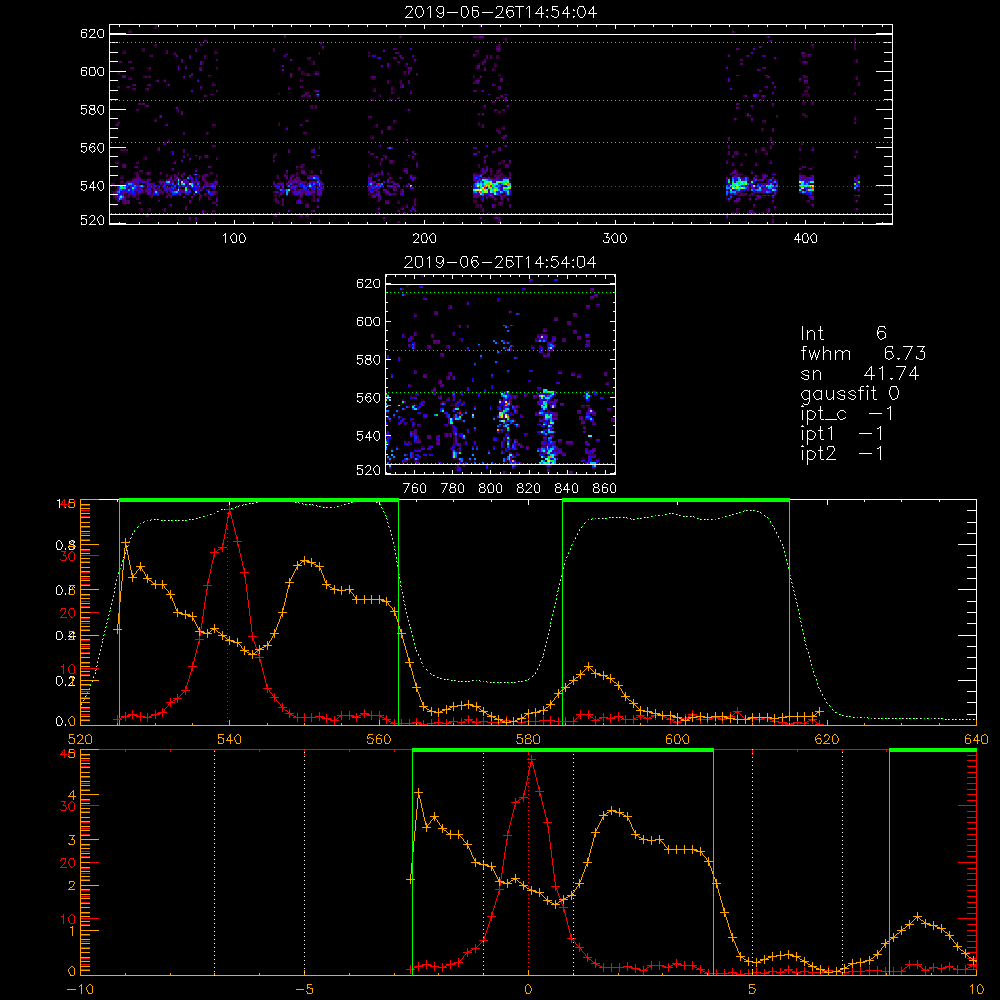Click x-axis label 100 of top spectrogram
The height and width of the screenshot is (1000, 1000).
click(x=234, y=239)
